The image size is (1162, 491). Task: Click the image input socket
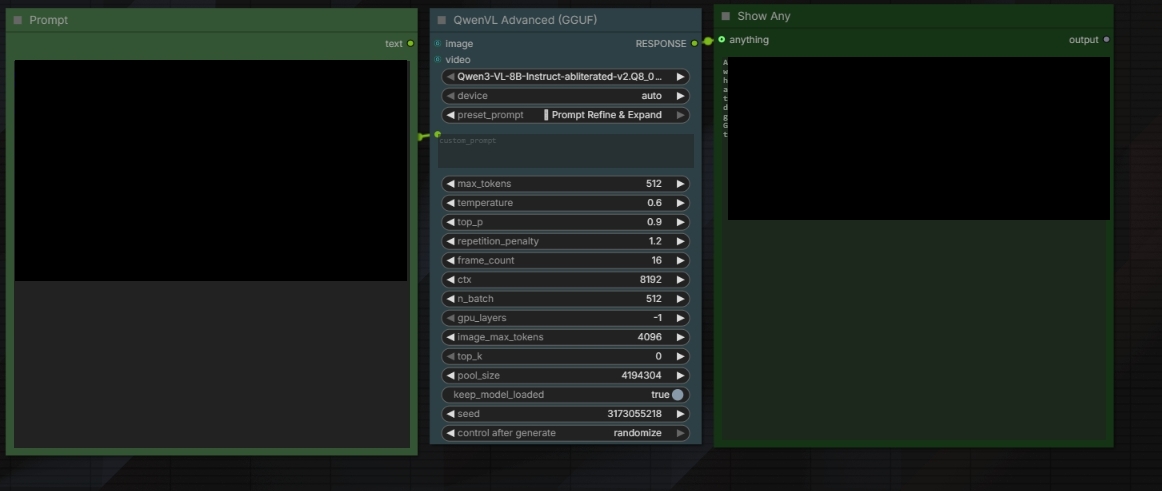pos(437,44)
